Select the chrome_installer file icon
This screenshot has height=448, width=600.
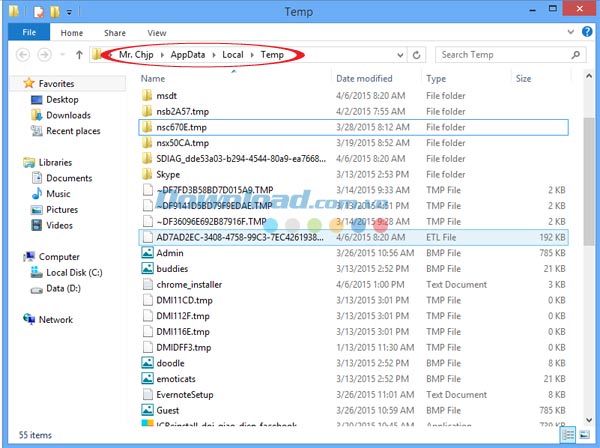(x=147, y=284)
